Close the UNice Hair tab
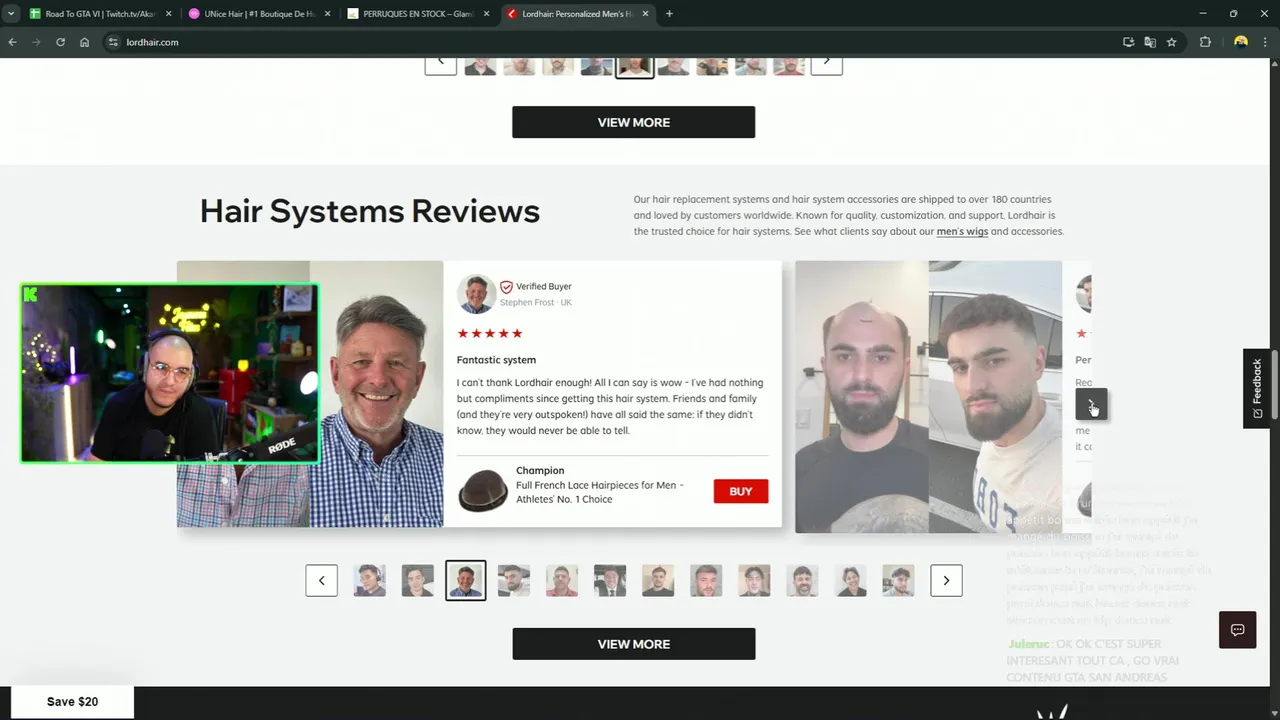 (327, 14)
